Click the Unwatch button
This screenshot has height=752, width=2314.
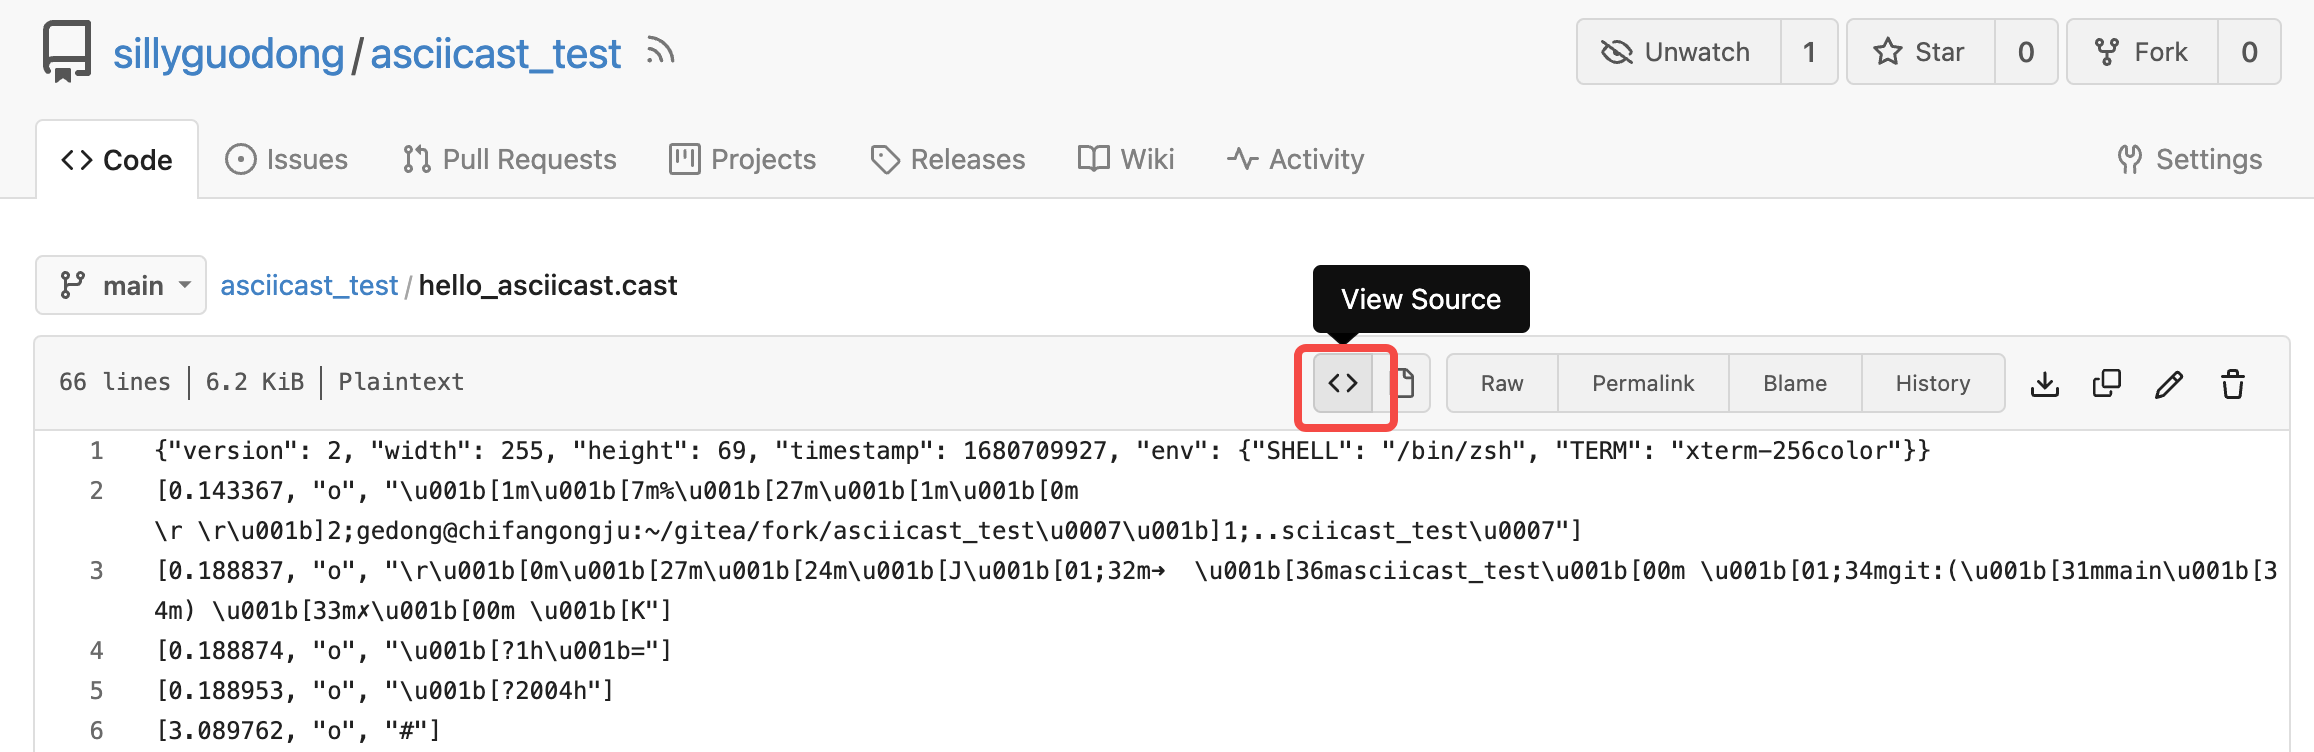pos(1679,52)
